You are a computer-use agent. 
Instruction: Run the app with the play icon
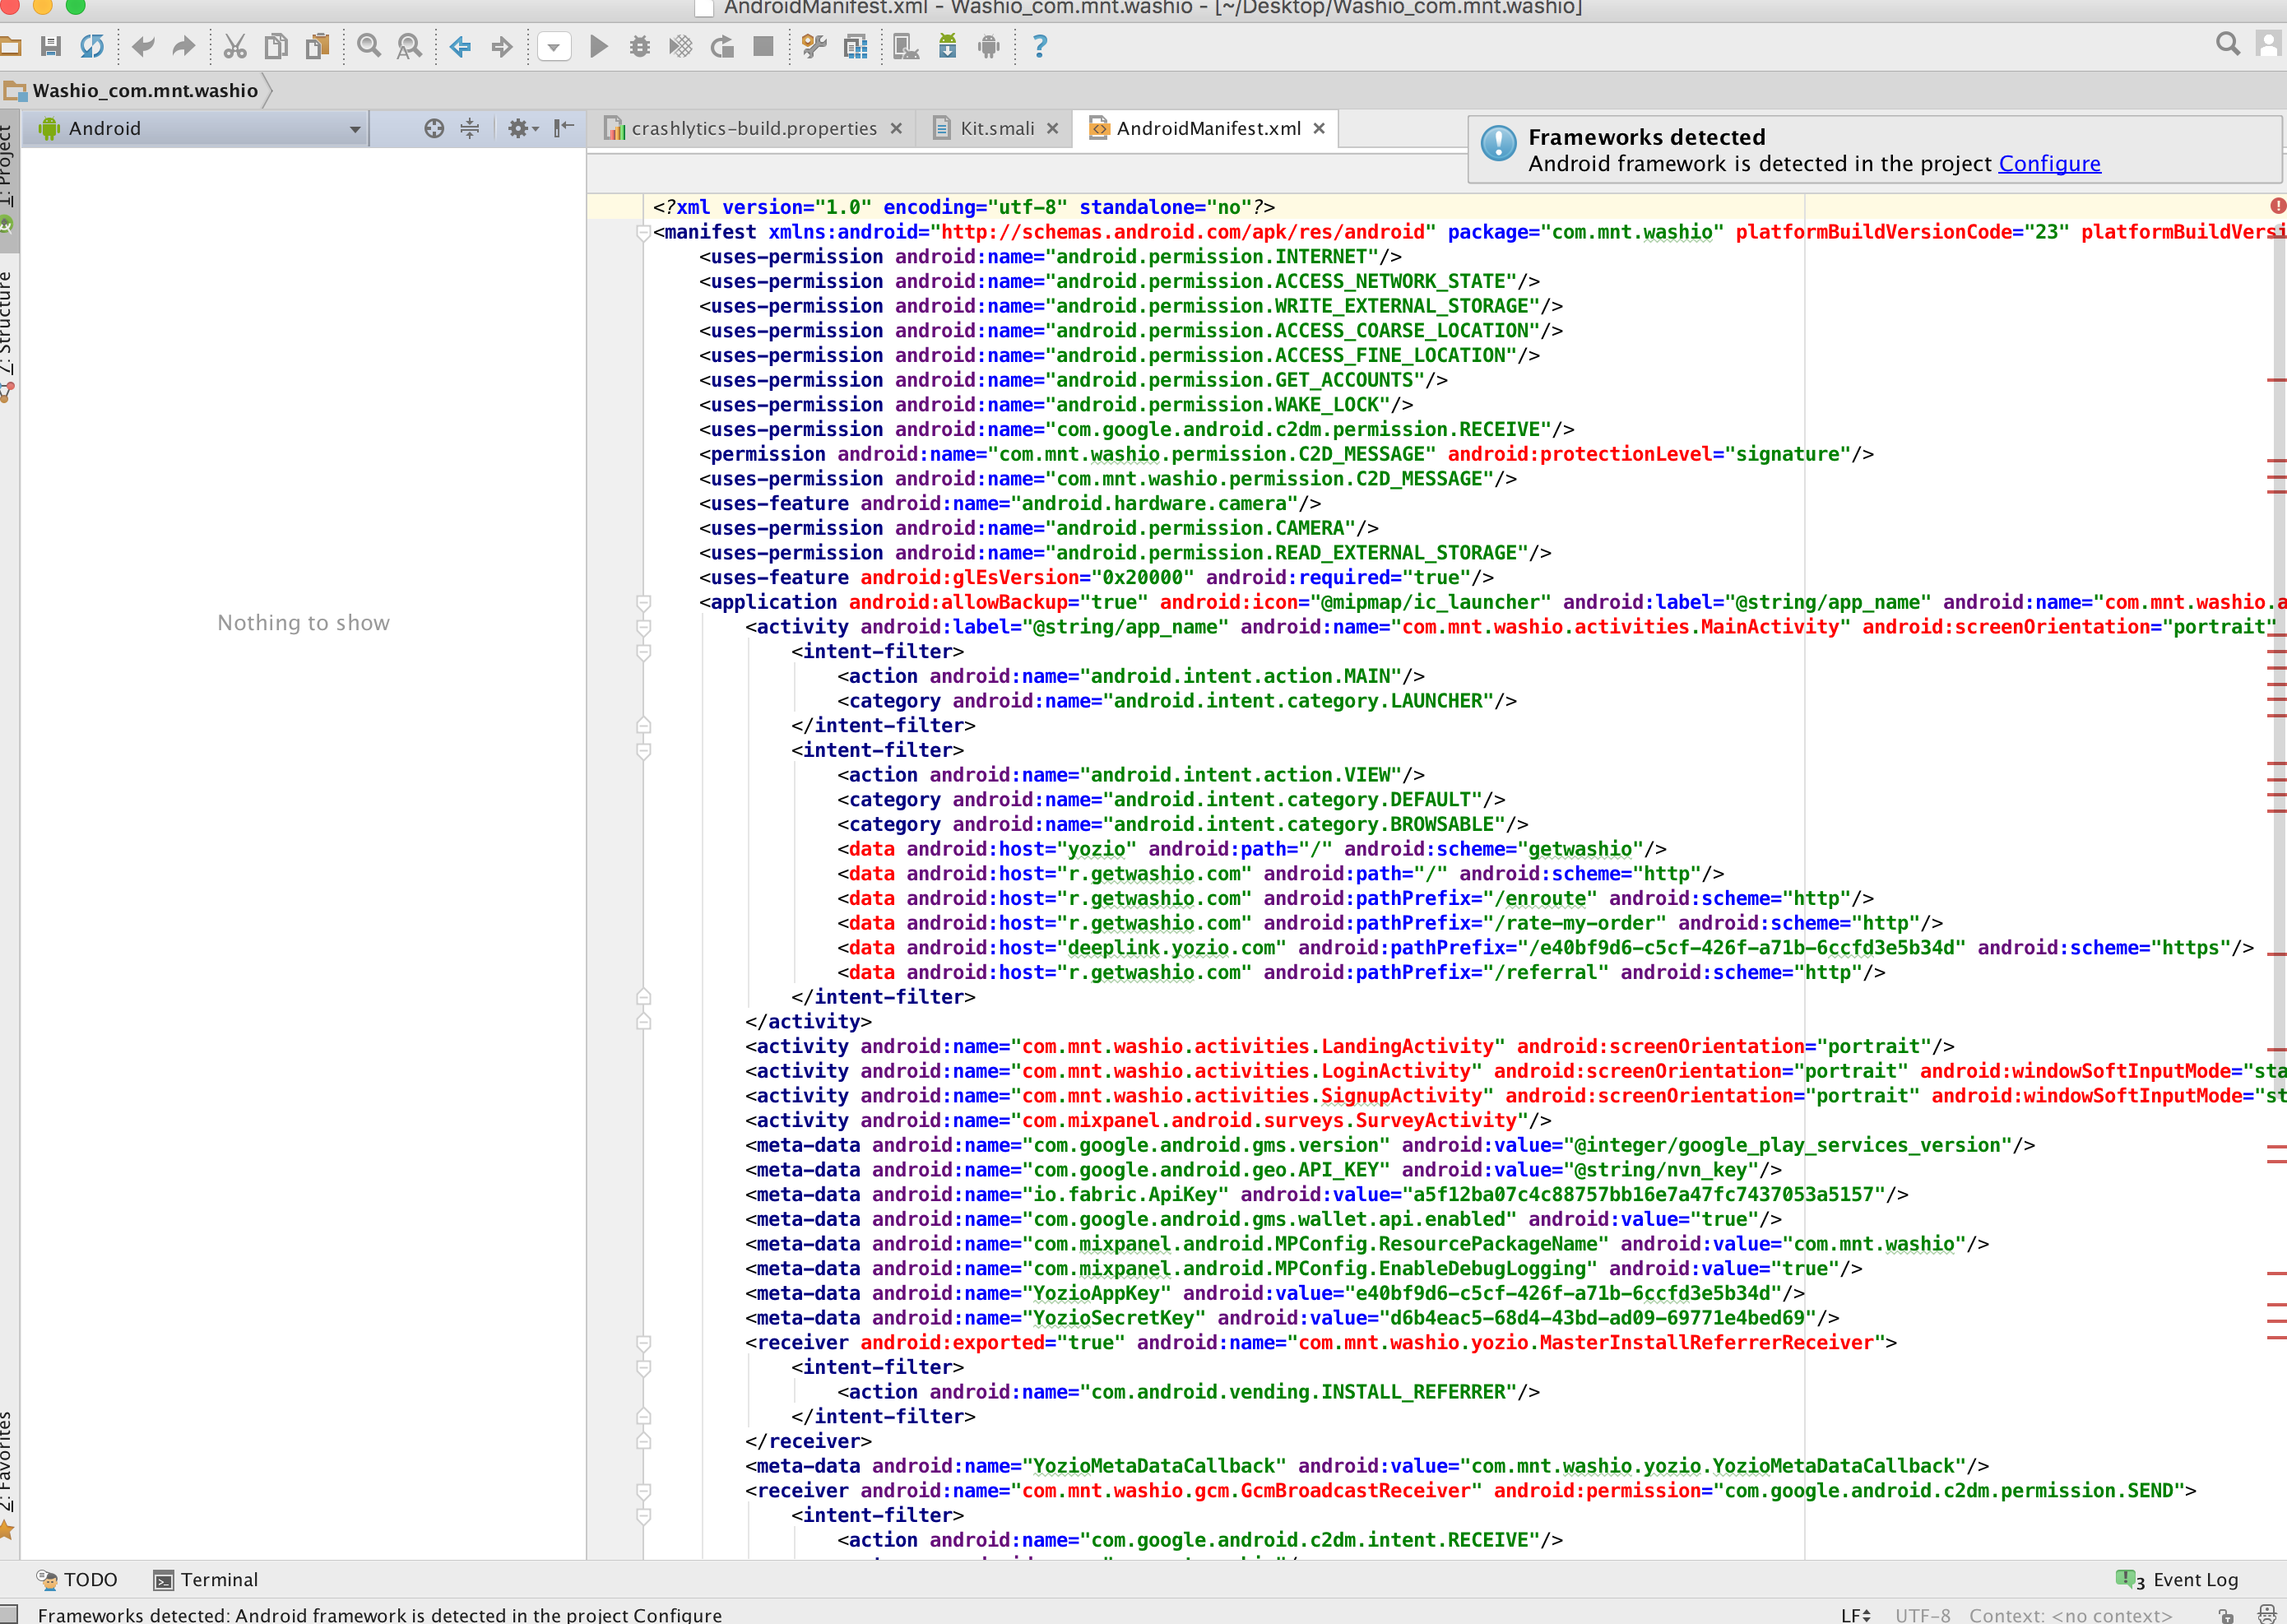(598, 46)
